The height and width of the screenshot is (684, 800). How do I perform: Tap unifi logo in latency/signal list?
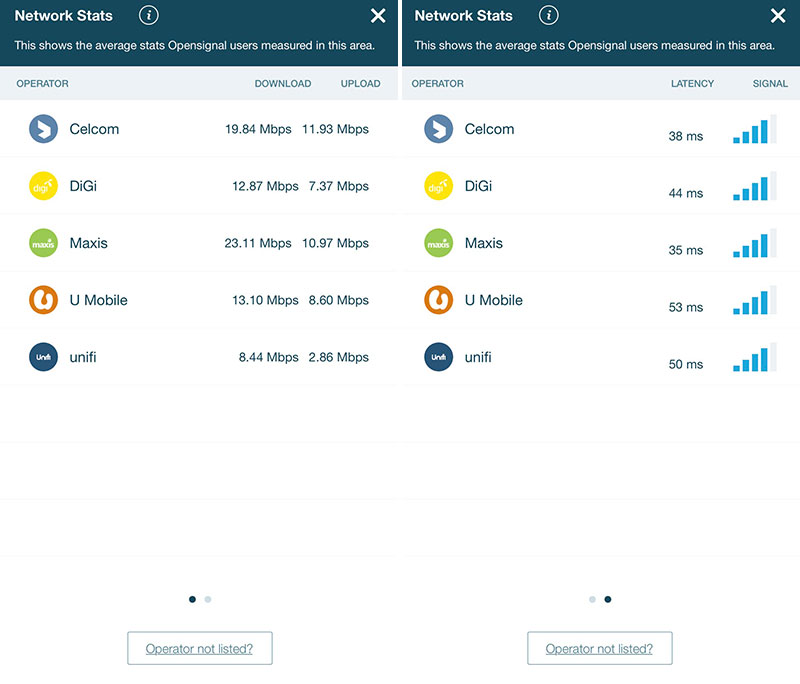point(438,357)
